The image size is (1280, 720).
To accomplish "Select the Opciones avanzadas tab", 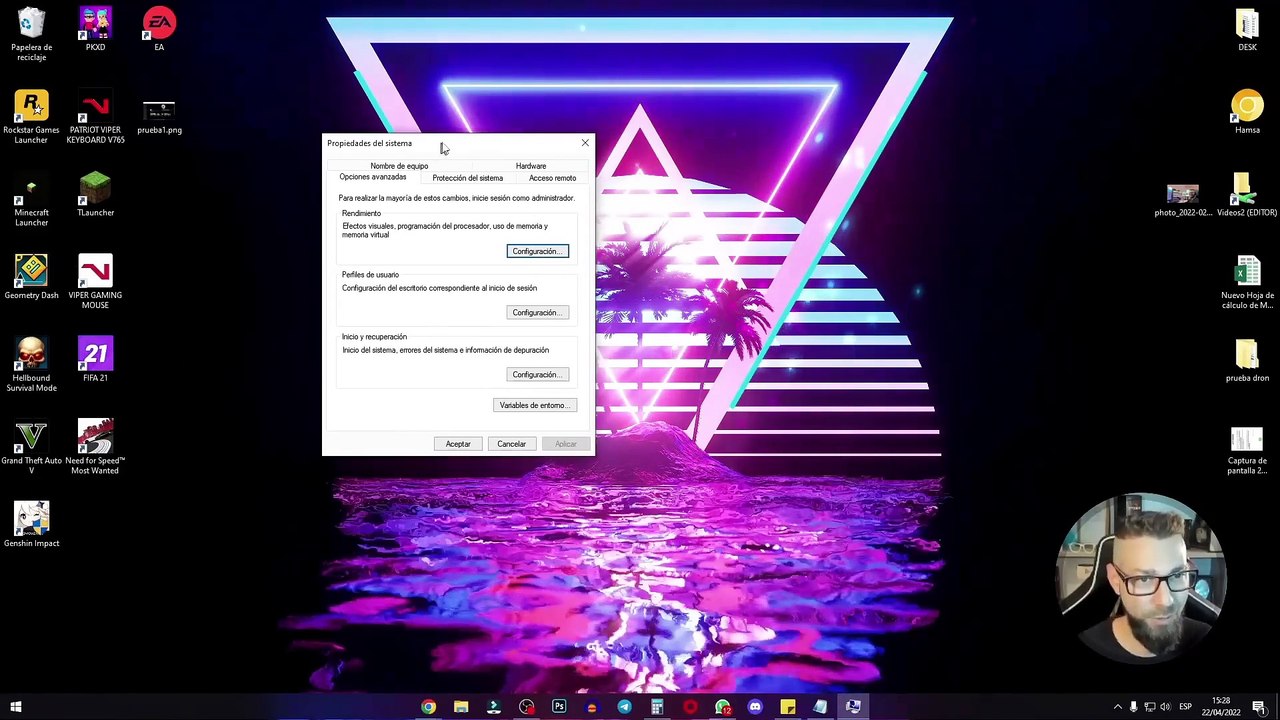I will pos(373,177).
